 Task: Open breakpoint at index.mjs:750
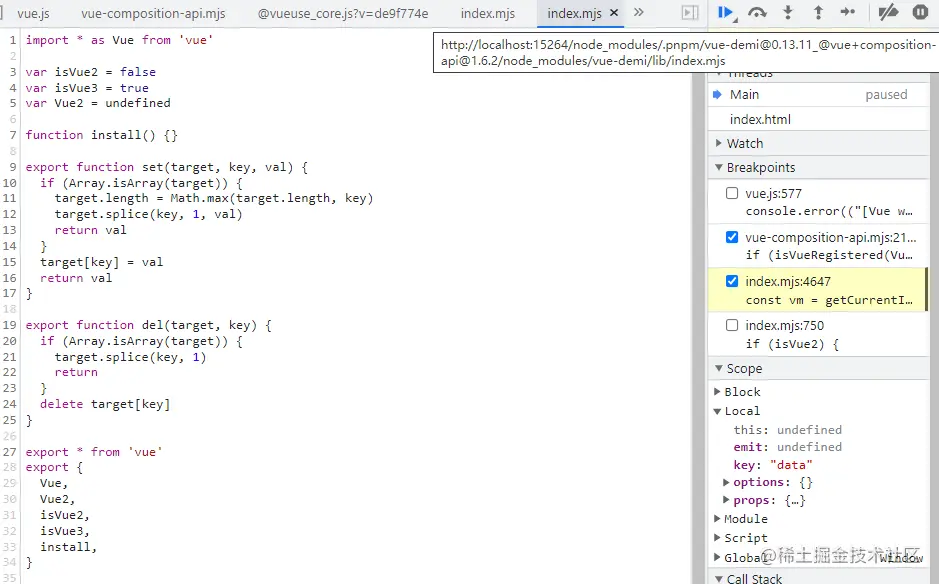pyautogui.click(x=784, y=325)
